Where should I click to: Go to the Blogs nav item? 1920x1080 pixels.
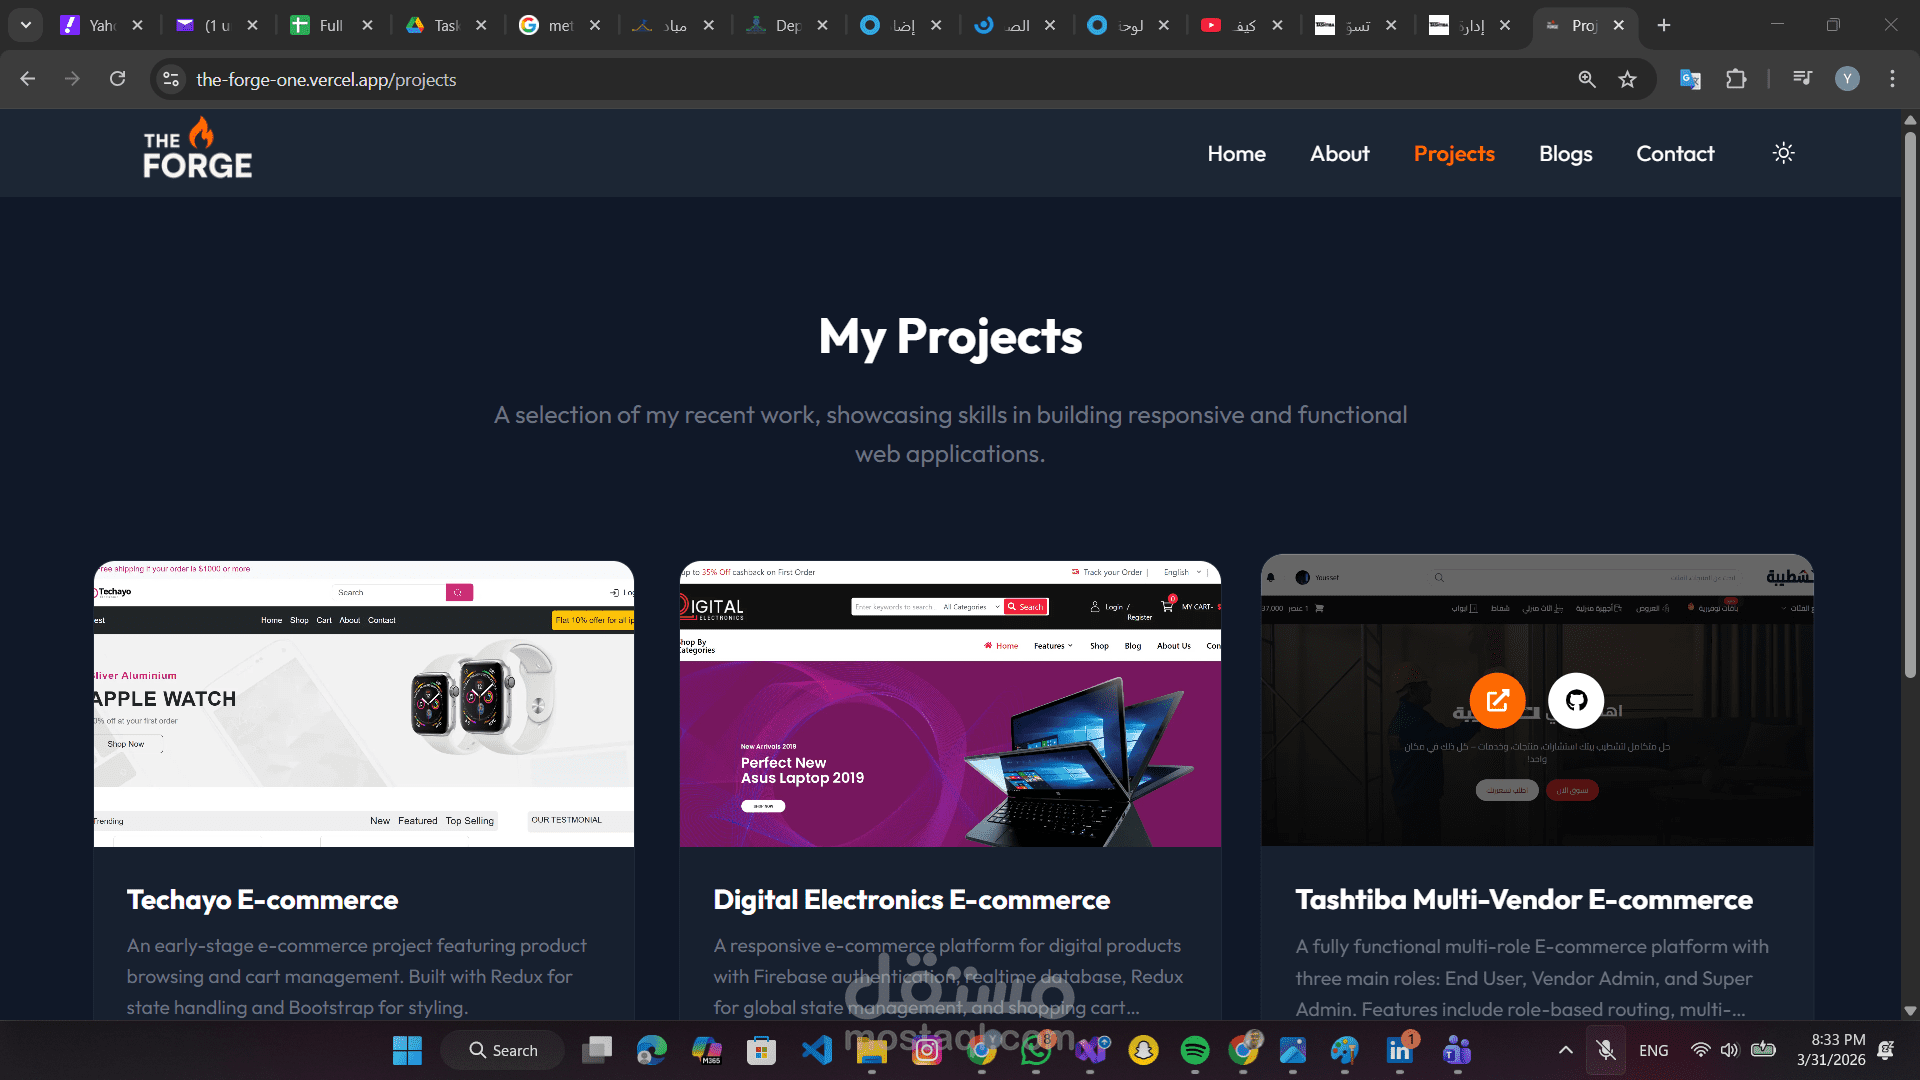click(x=1565, y=154)
